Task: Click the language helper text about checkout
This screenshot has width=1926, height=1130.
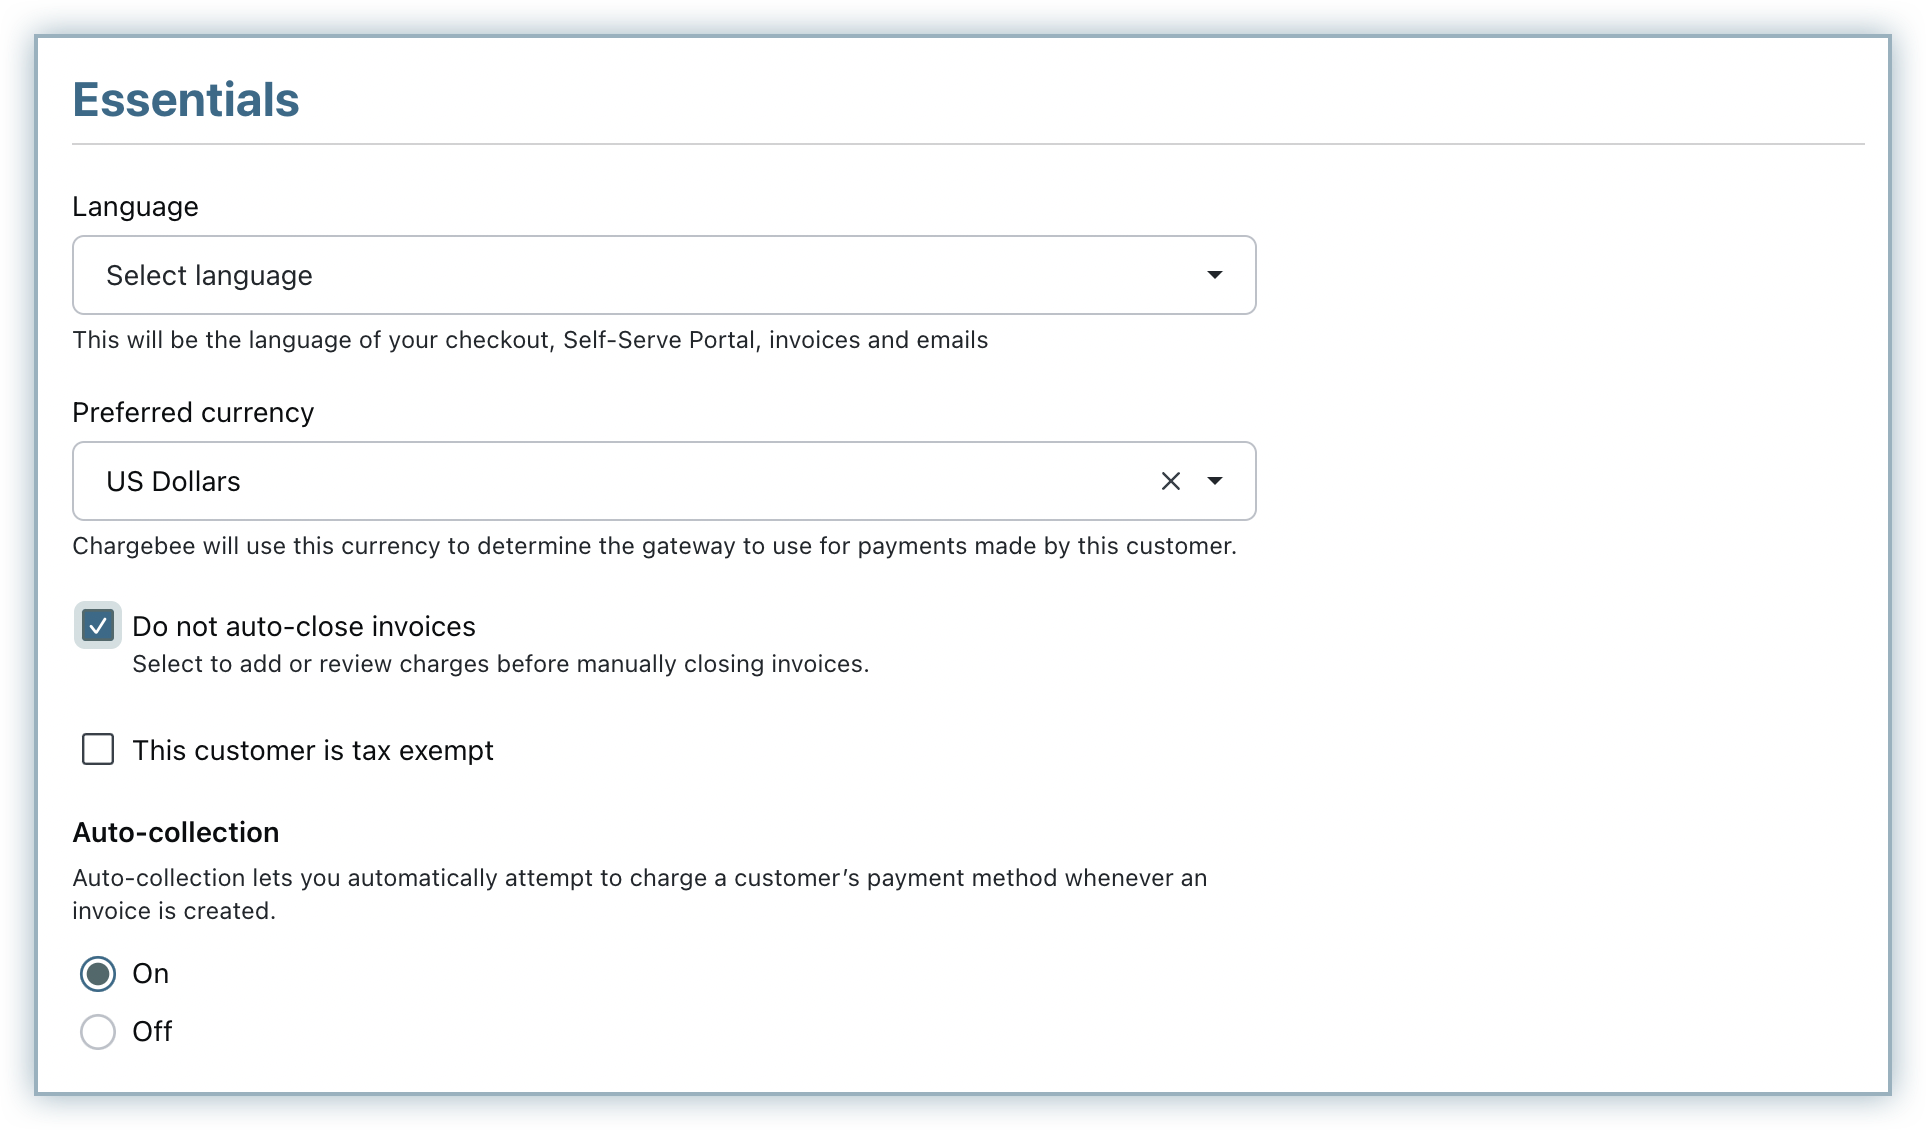Action: [530, 340]
